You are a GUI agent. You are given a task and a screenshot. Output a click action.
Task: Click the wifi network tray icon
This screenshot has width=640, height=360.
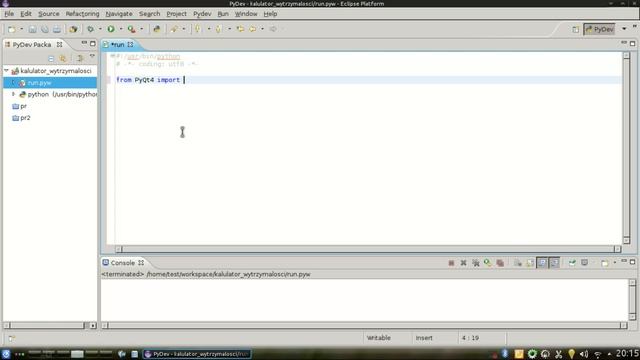coord(597,354)
